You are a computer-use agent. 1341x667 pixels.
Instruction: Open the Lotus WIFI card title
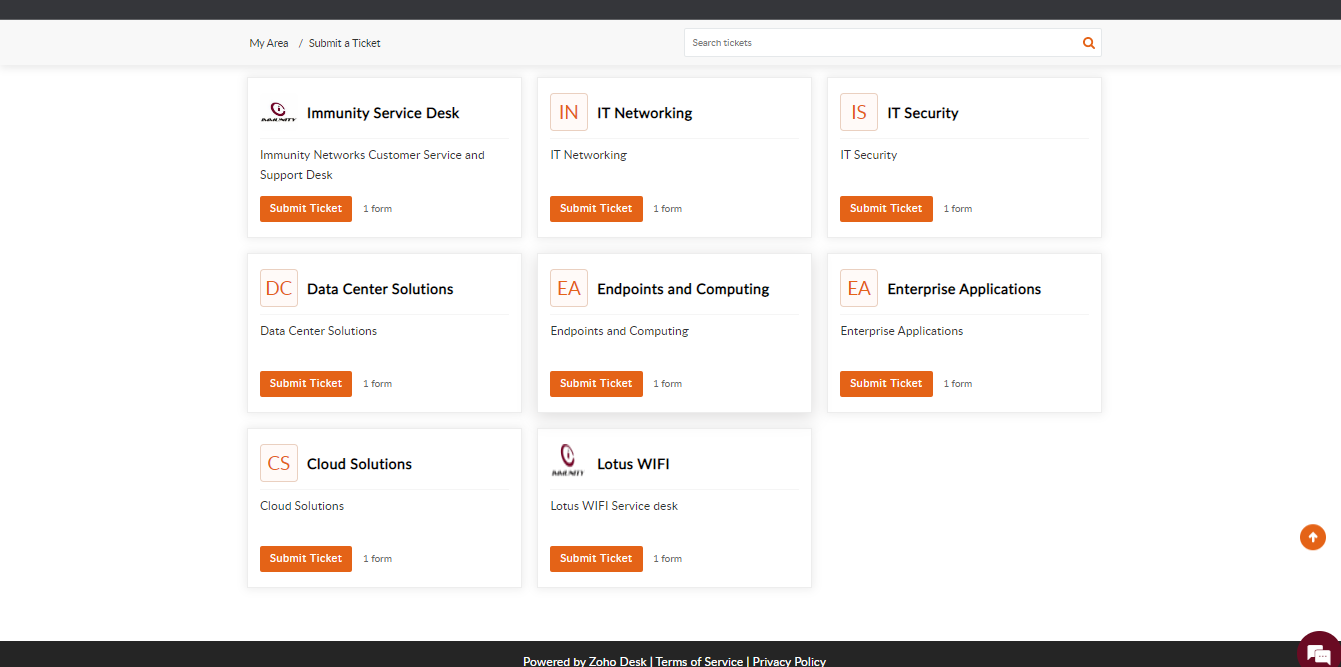[x=633, y=464]
